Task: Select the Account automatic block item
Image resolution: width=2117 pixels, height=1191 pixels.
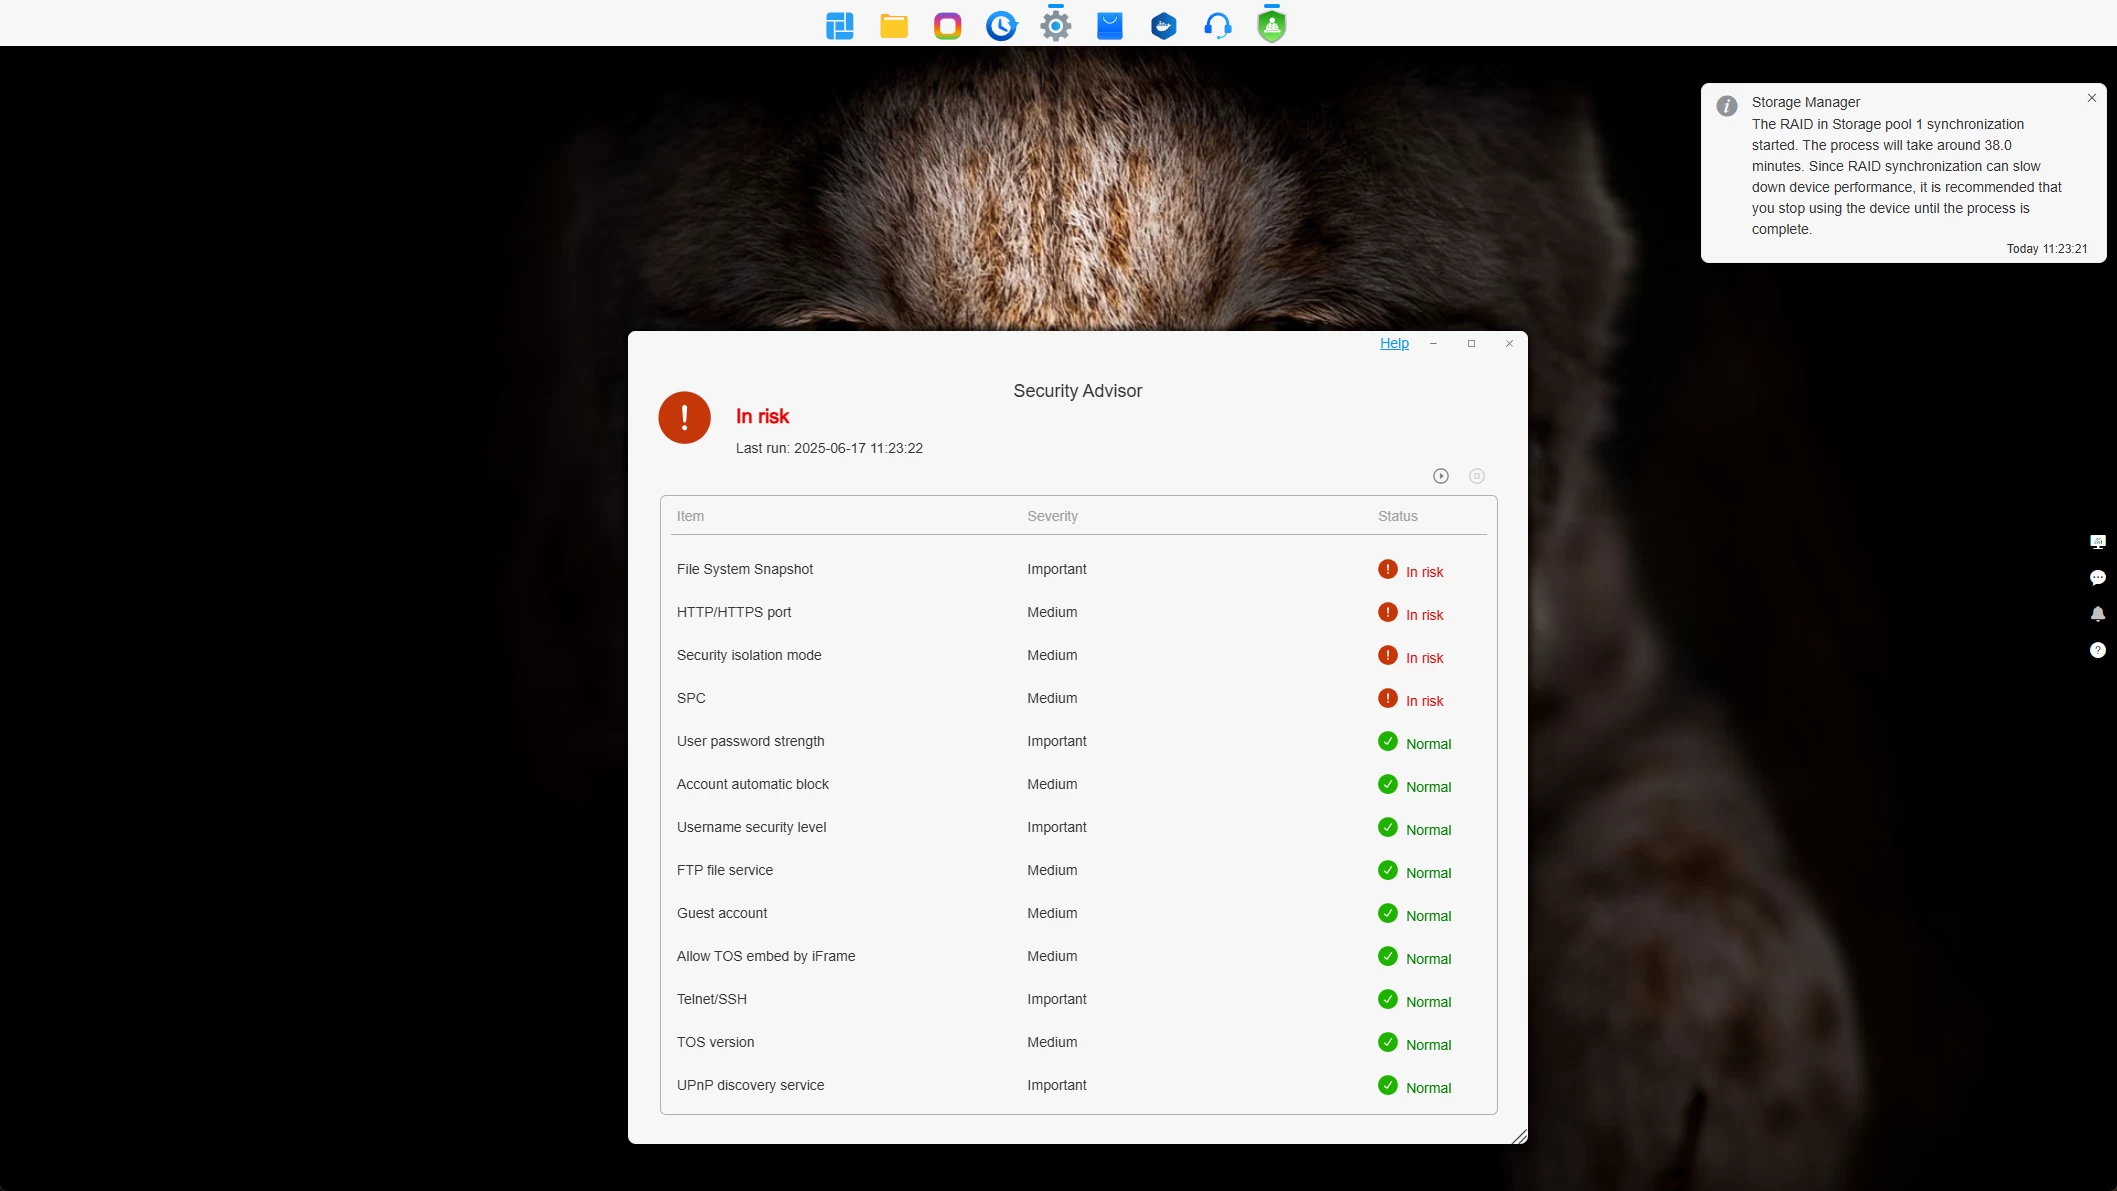Action: tap(753, 784)
